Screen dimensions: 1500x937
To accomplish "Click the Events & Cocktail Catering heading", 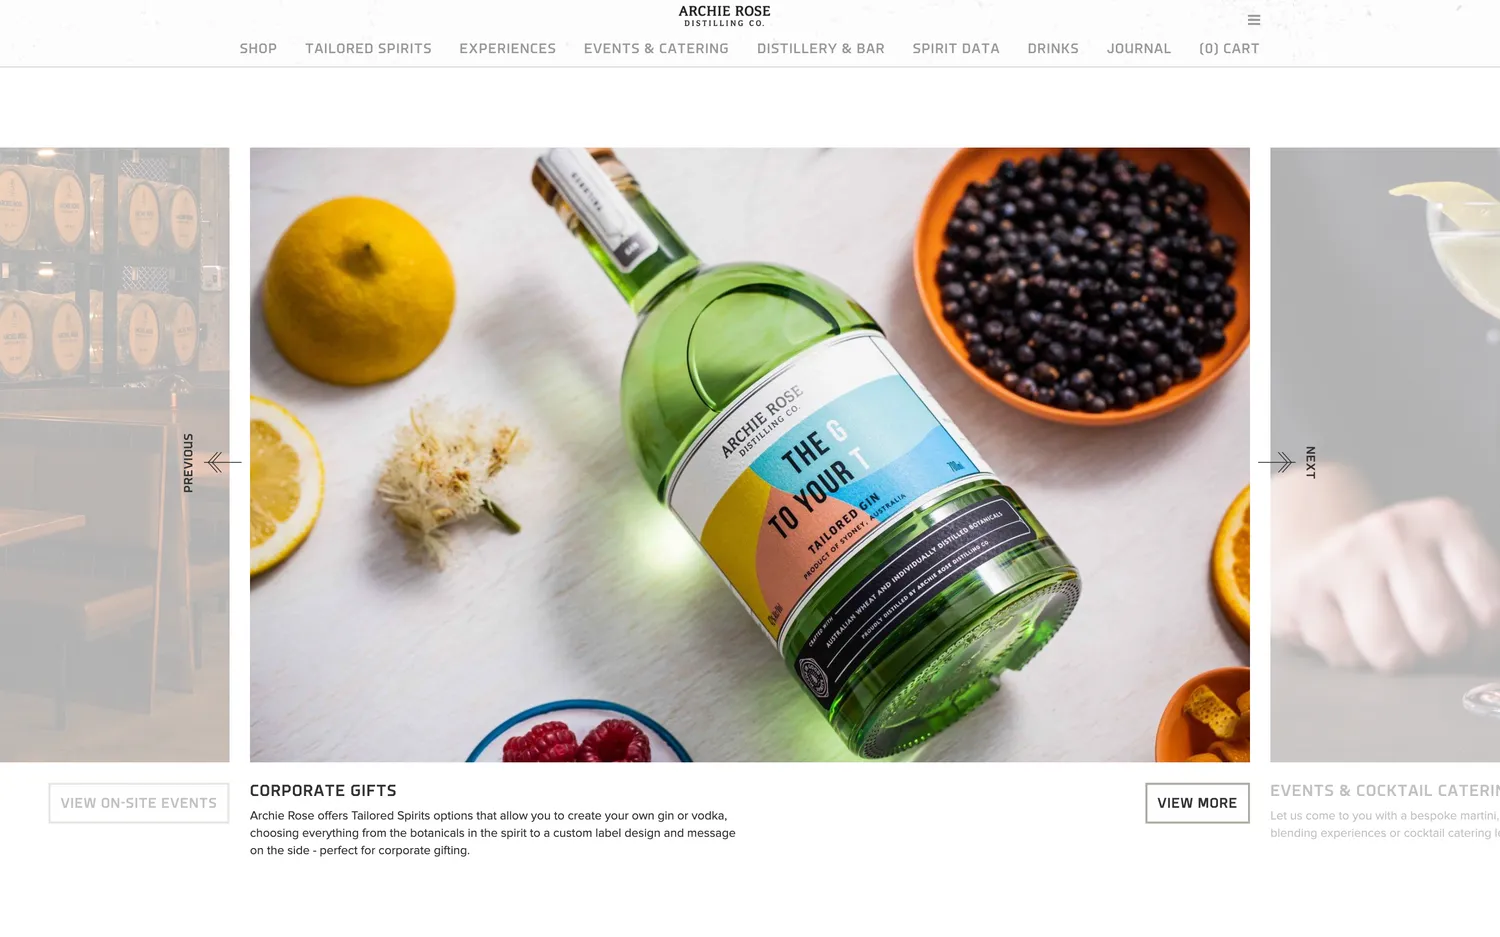I will pos(1385,791).
